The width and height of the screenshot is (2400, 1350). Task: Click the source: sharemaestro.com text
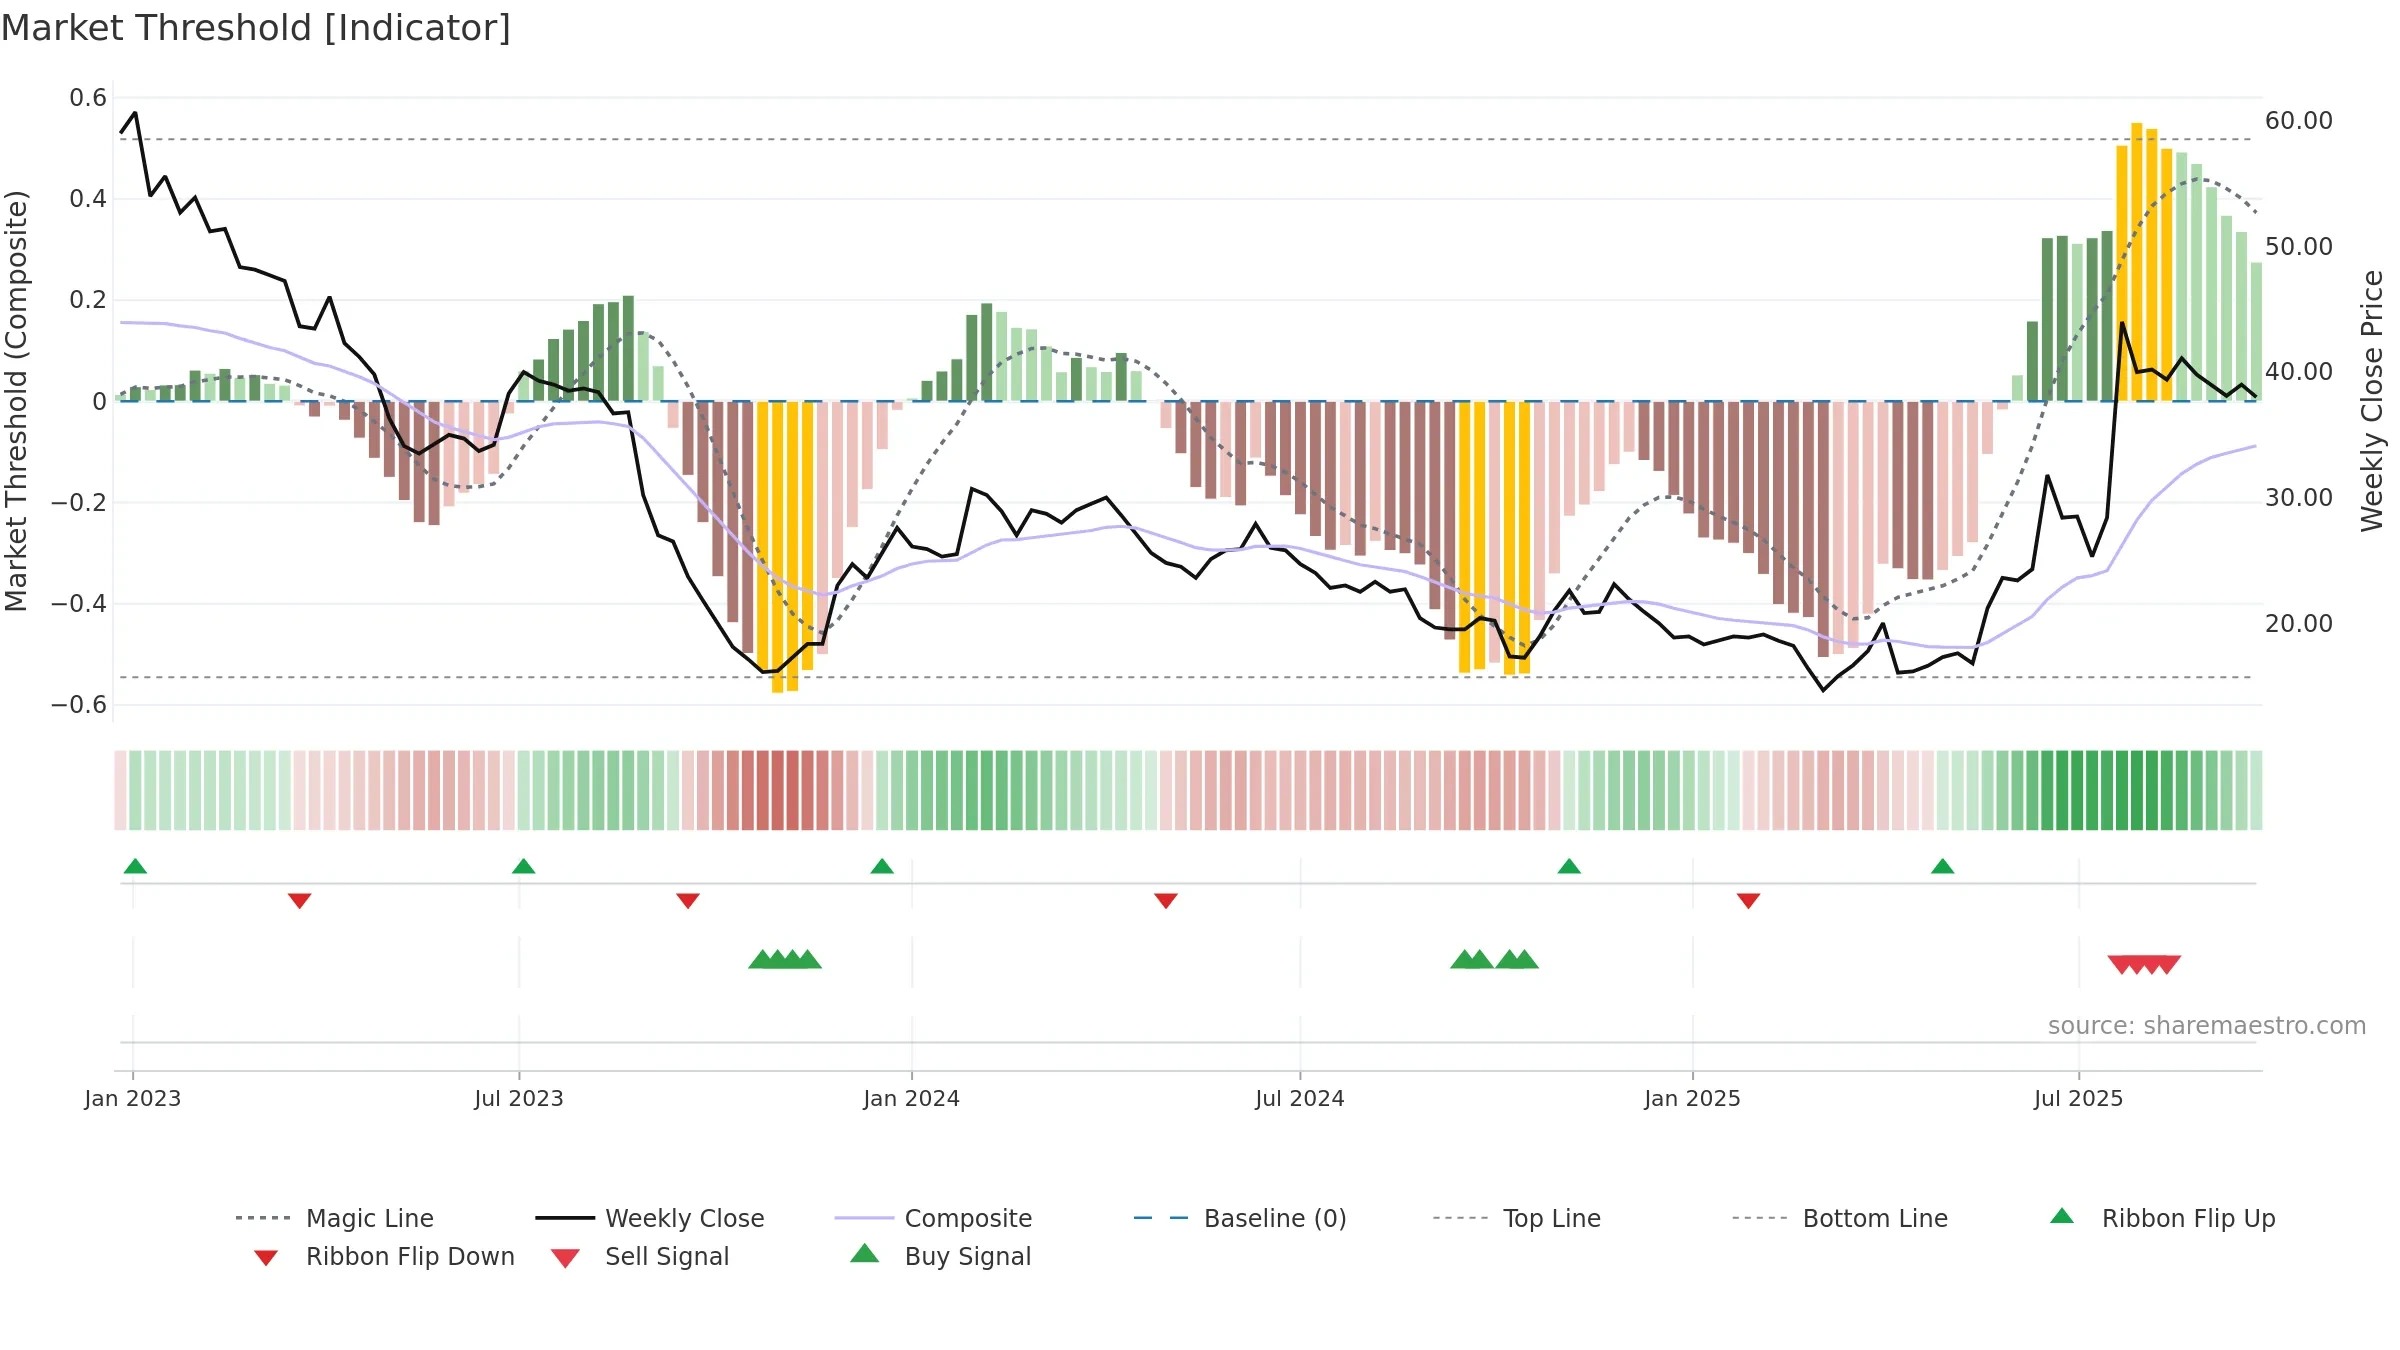pos(2207,1026)
